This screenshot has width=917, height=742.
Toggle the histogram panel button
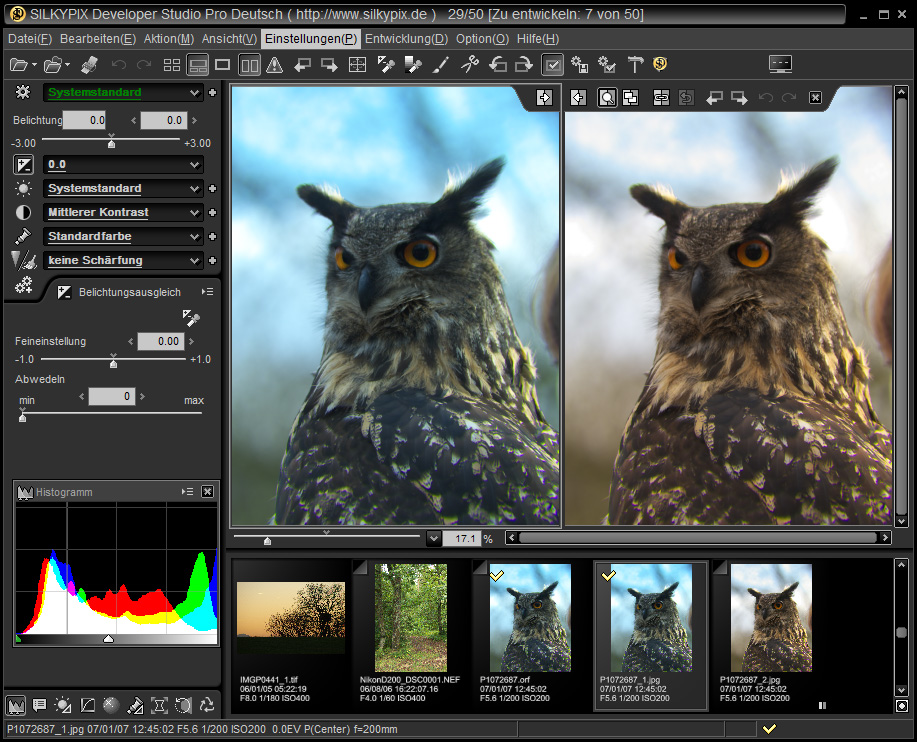(16, 705)
